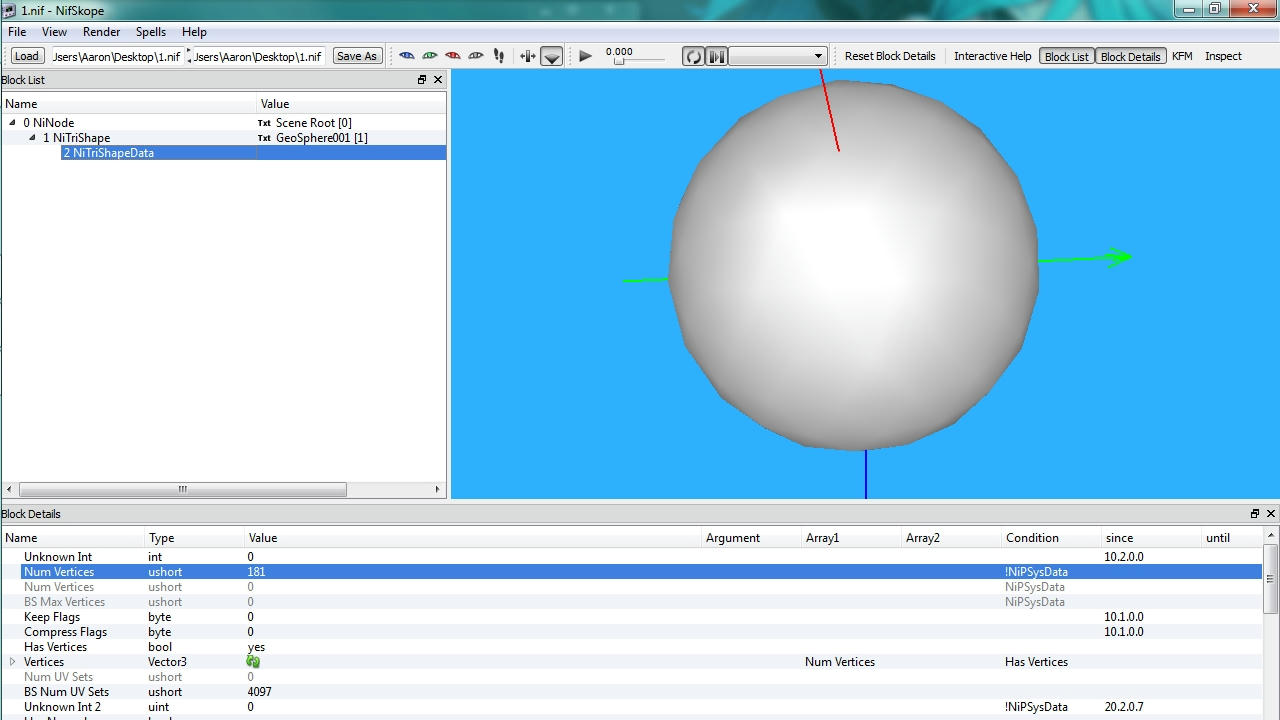The width and height of the screenshot is (1280, 720).
Task: Toggle the KFM toolbar button
Action: [x=1182, y=56]
